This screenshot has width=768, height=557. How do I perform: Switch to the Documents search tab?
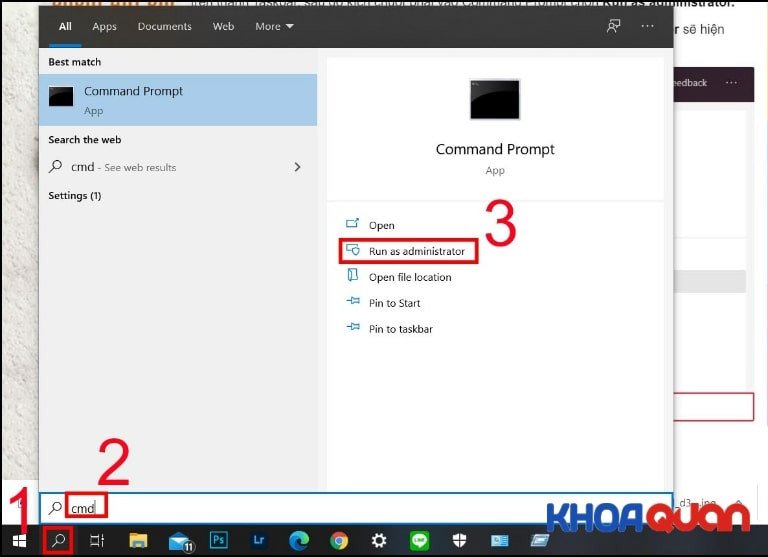(165, 26)
